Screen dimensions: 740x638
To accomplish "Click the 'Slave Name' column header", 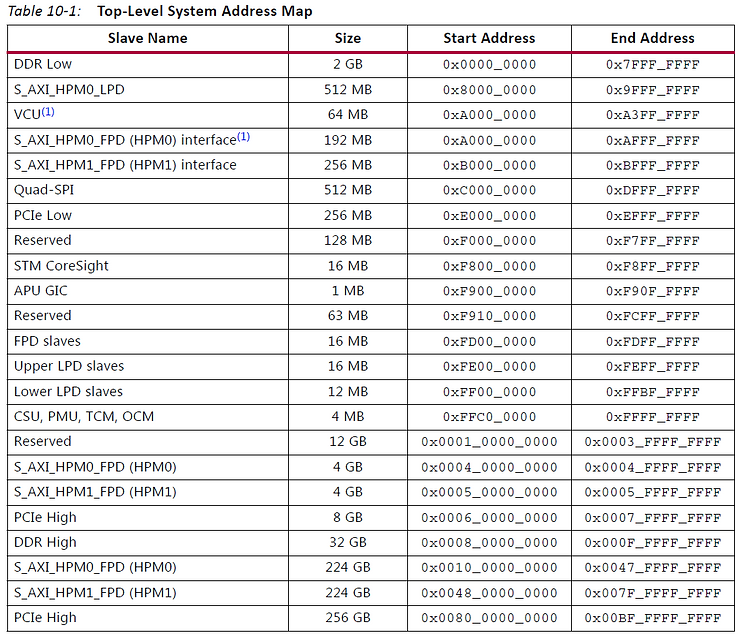I will pos(147,38).
